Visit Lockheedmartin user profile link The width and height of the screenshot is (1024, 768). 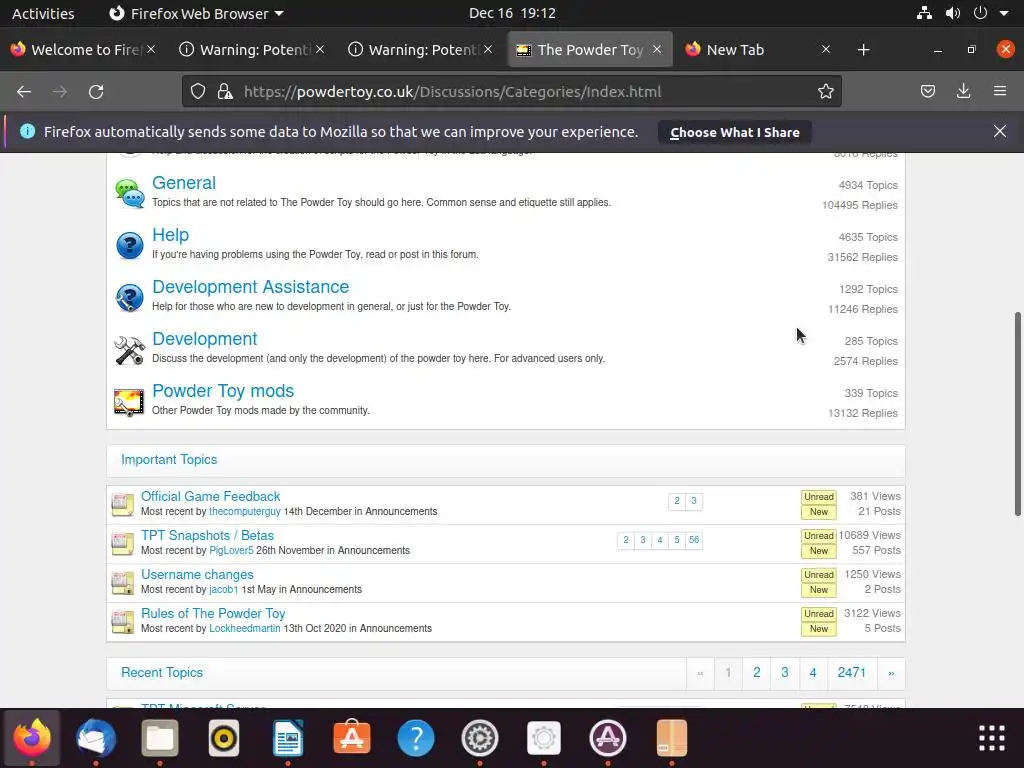(244, 628)
